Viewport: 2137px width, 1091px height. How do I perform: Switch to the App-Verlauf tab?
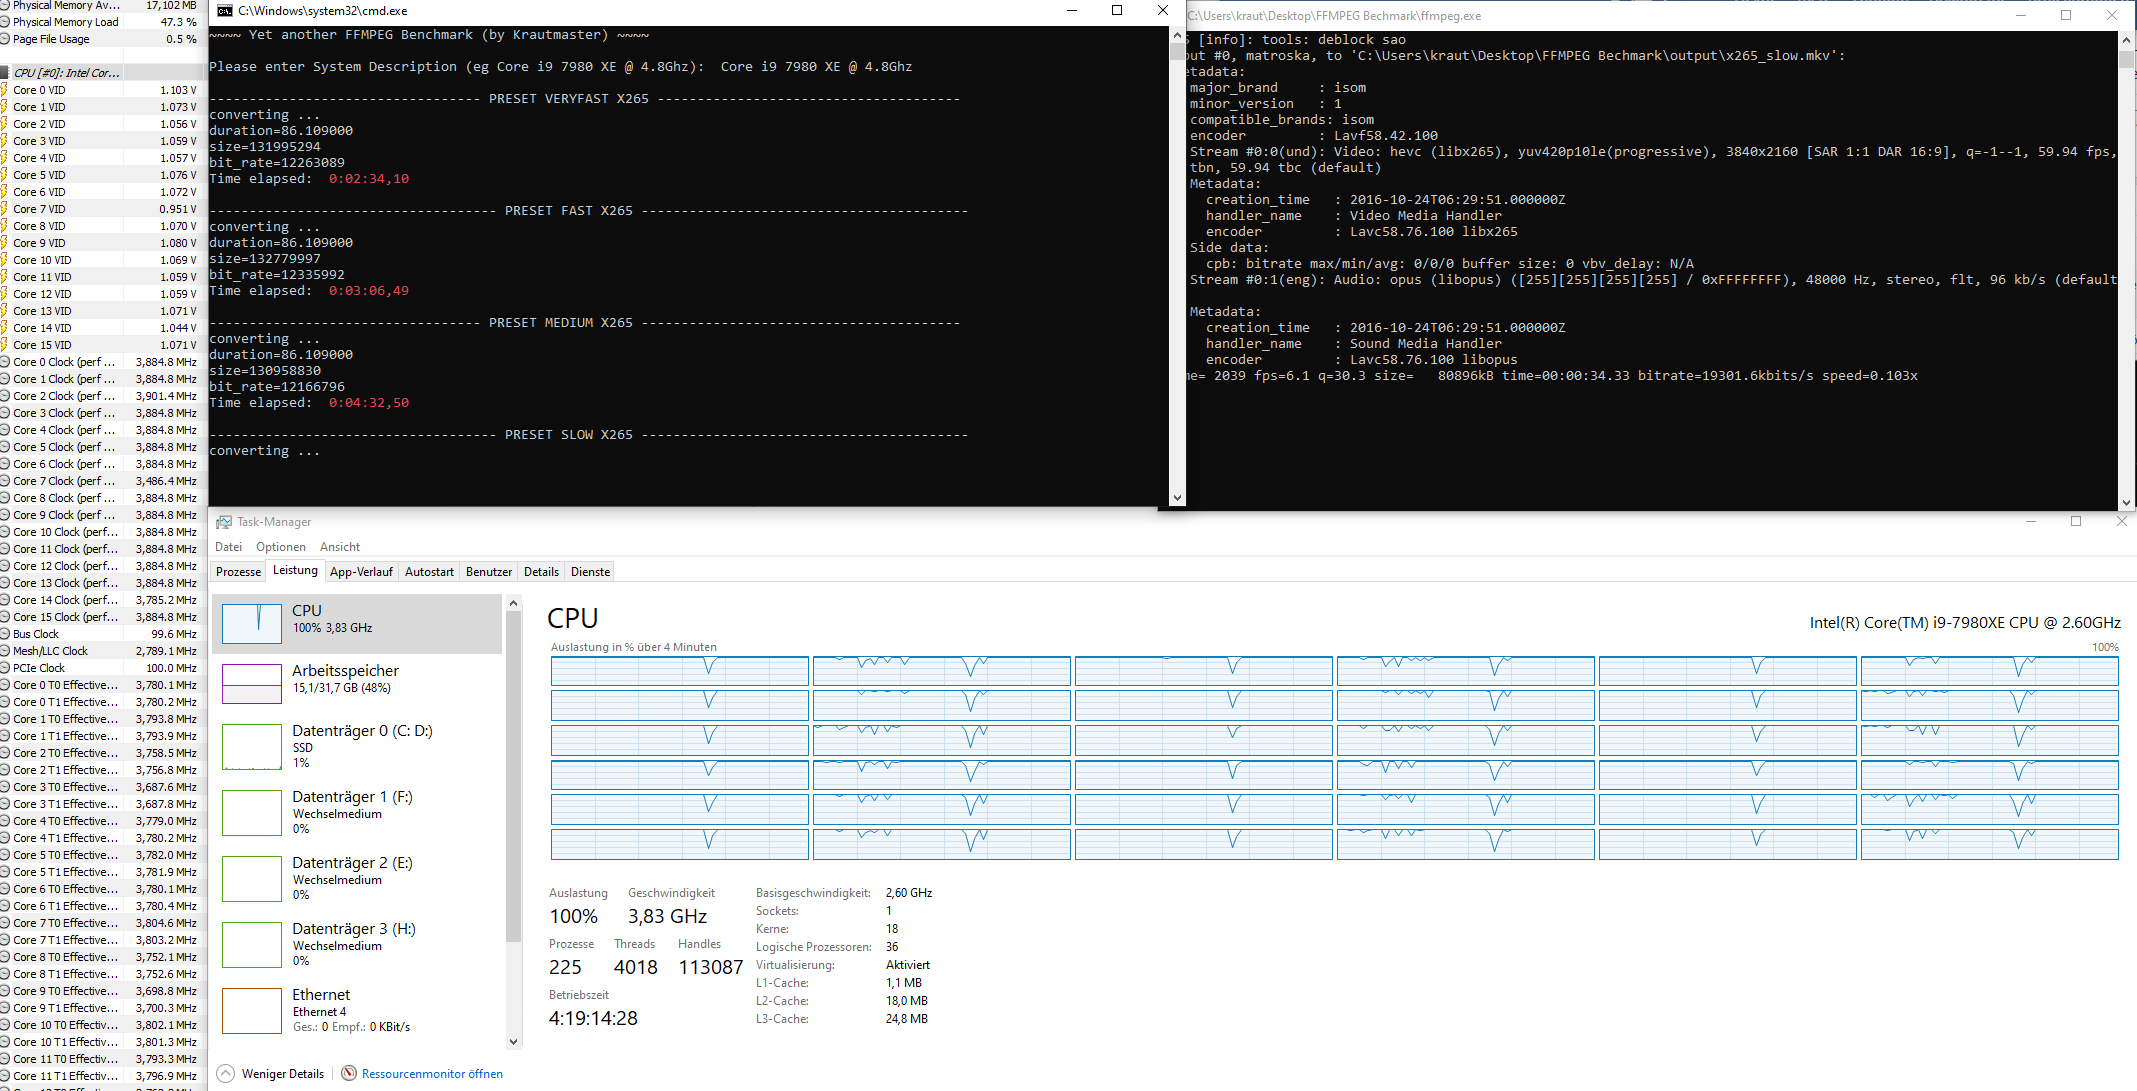(361, 572)
